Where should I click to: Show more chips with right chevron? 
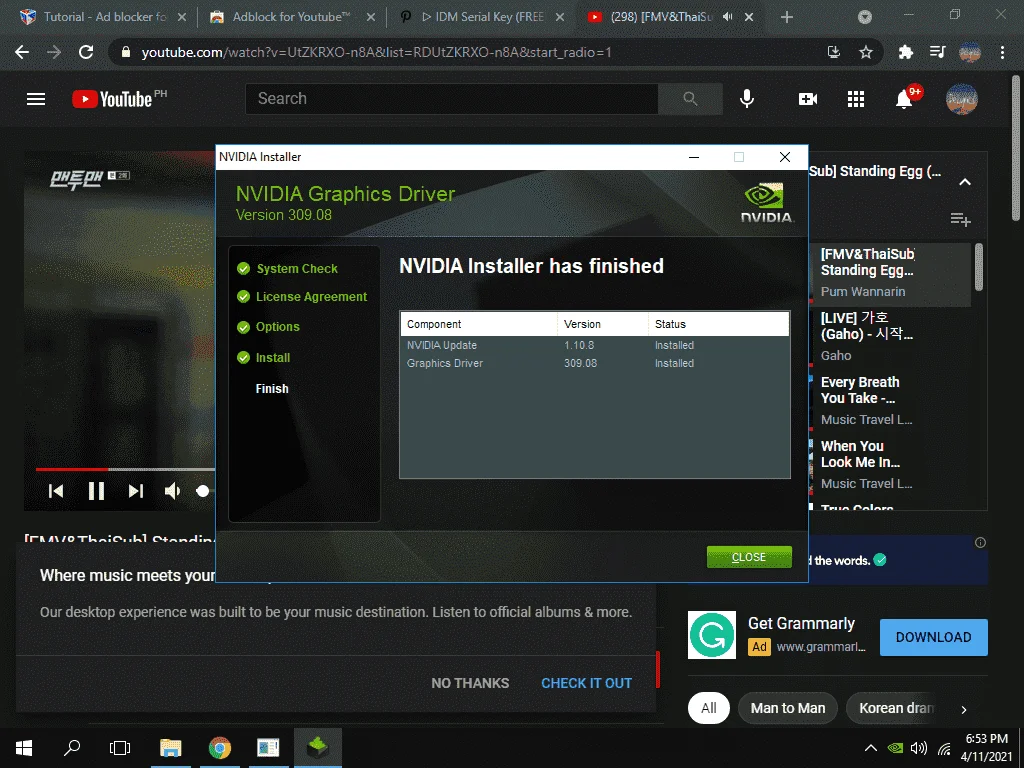964,709
